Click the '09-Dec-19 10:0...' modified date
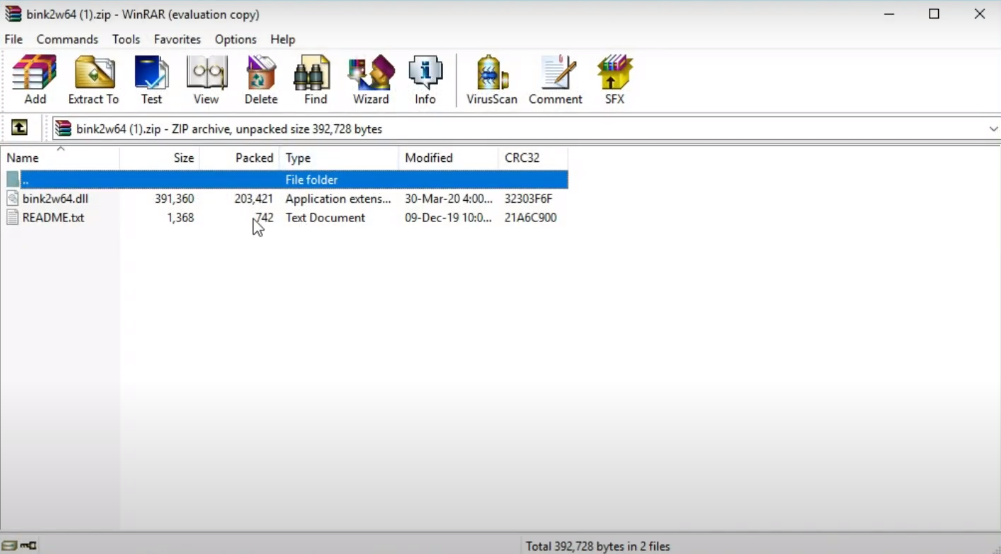This screenshot has height=554, width=1001. coord(448,218)
